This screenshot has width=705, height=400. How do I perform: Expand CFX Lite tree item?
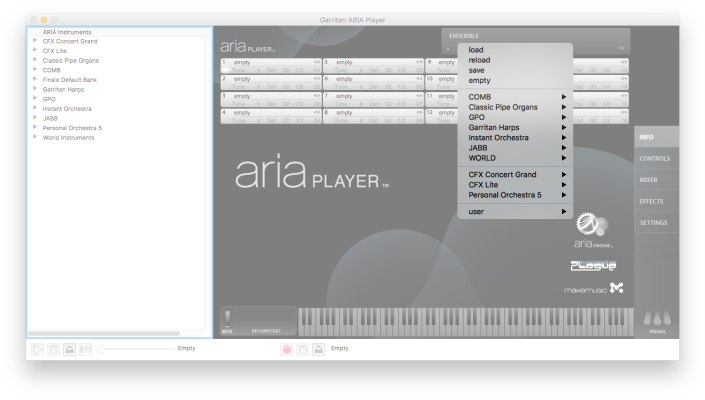35,50
